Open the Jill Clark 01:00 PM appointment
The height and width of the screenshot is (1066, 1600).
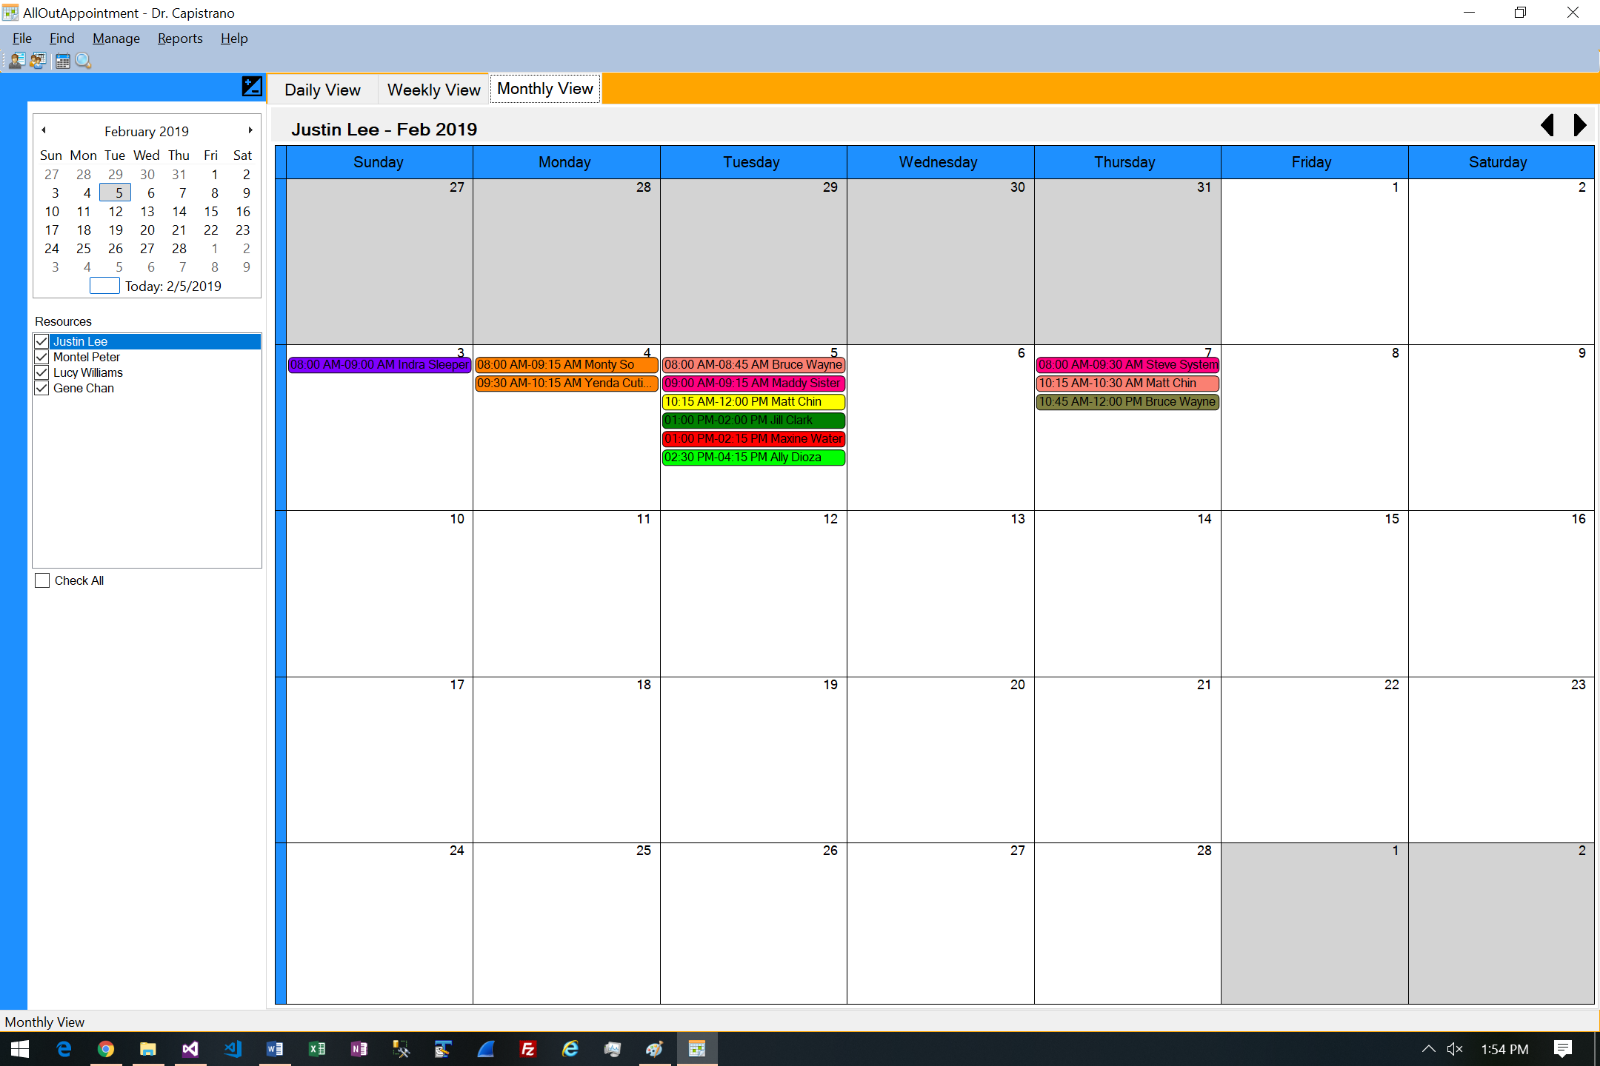pos(754,421)
